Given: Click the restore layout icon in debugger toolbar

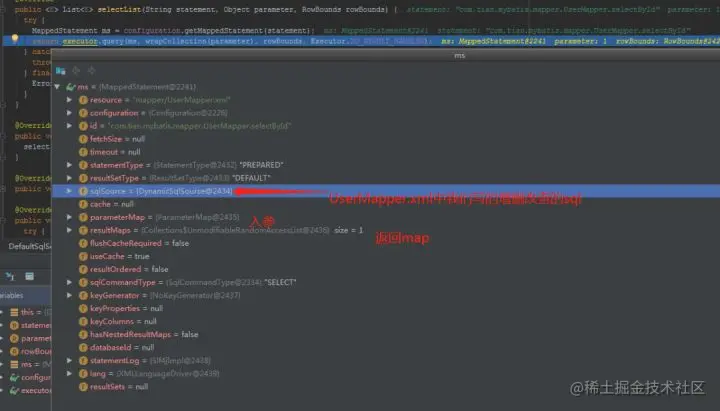Looking at the screenshot, I should click(10, 276).
